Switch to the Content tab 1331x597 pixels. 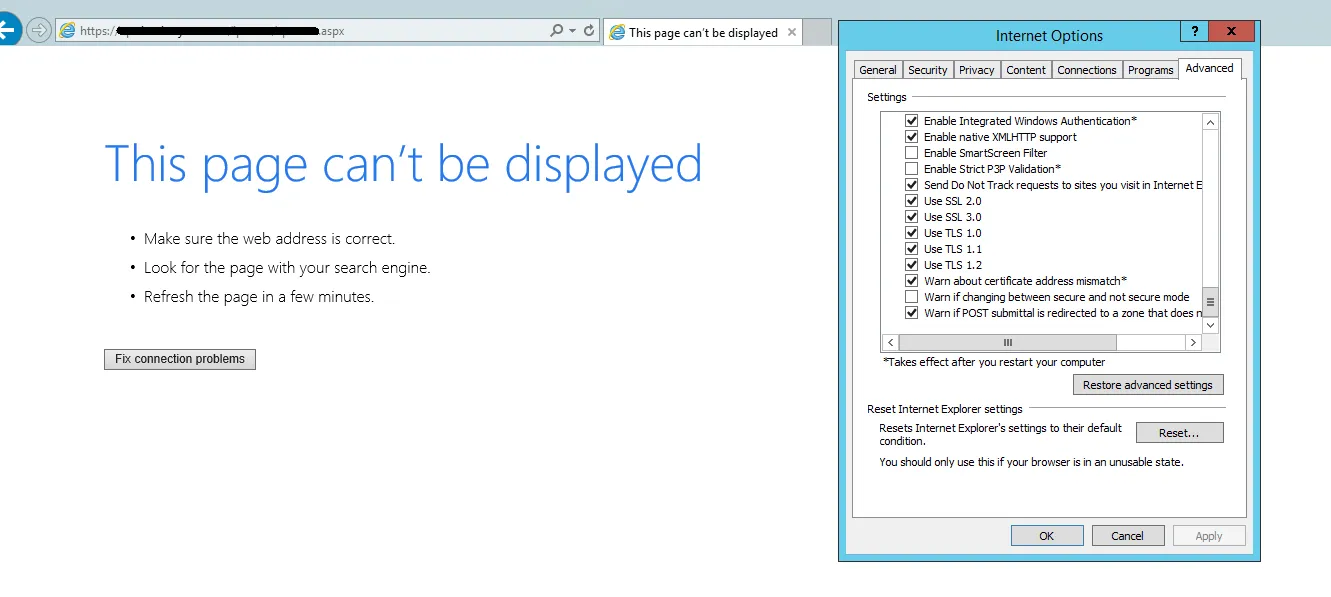tap(1026, 70)
